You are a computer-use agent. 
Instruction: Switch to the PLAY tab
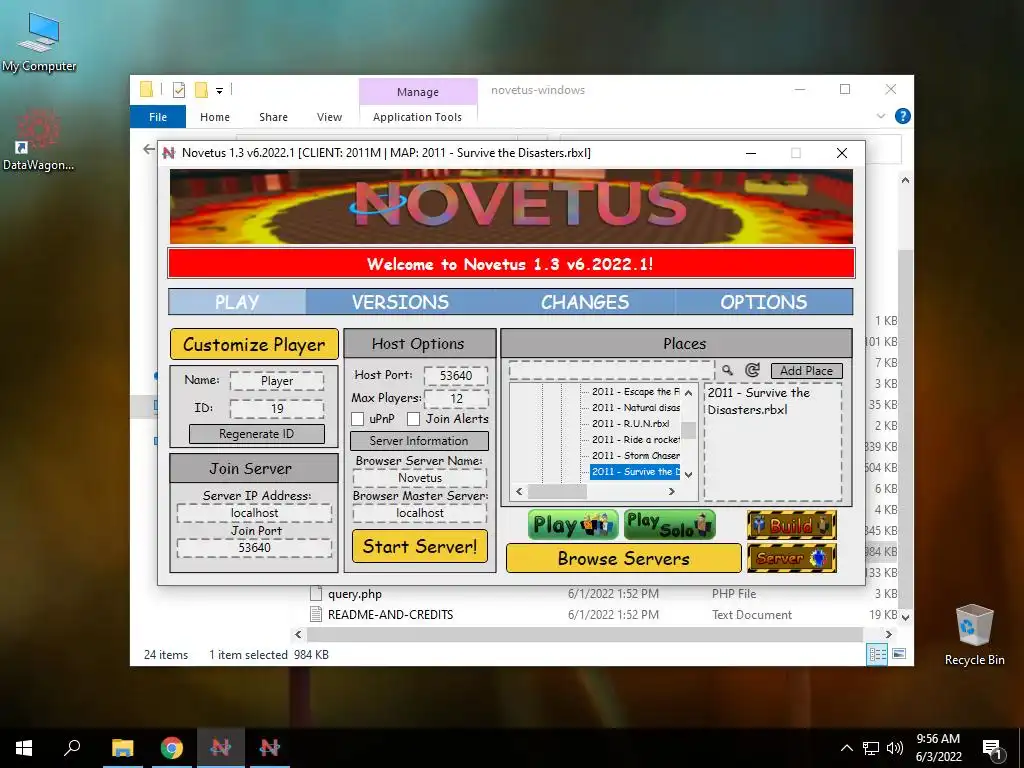point(237,302)
